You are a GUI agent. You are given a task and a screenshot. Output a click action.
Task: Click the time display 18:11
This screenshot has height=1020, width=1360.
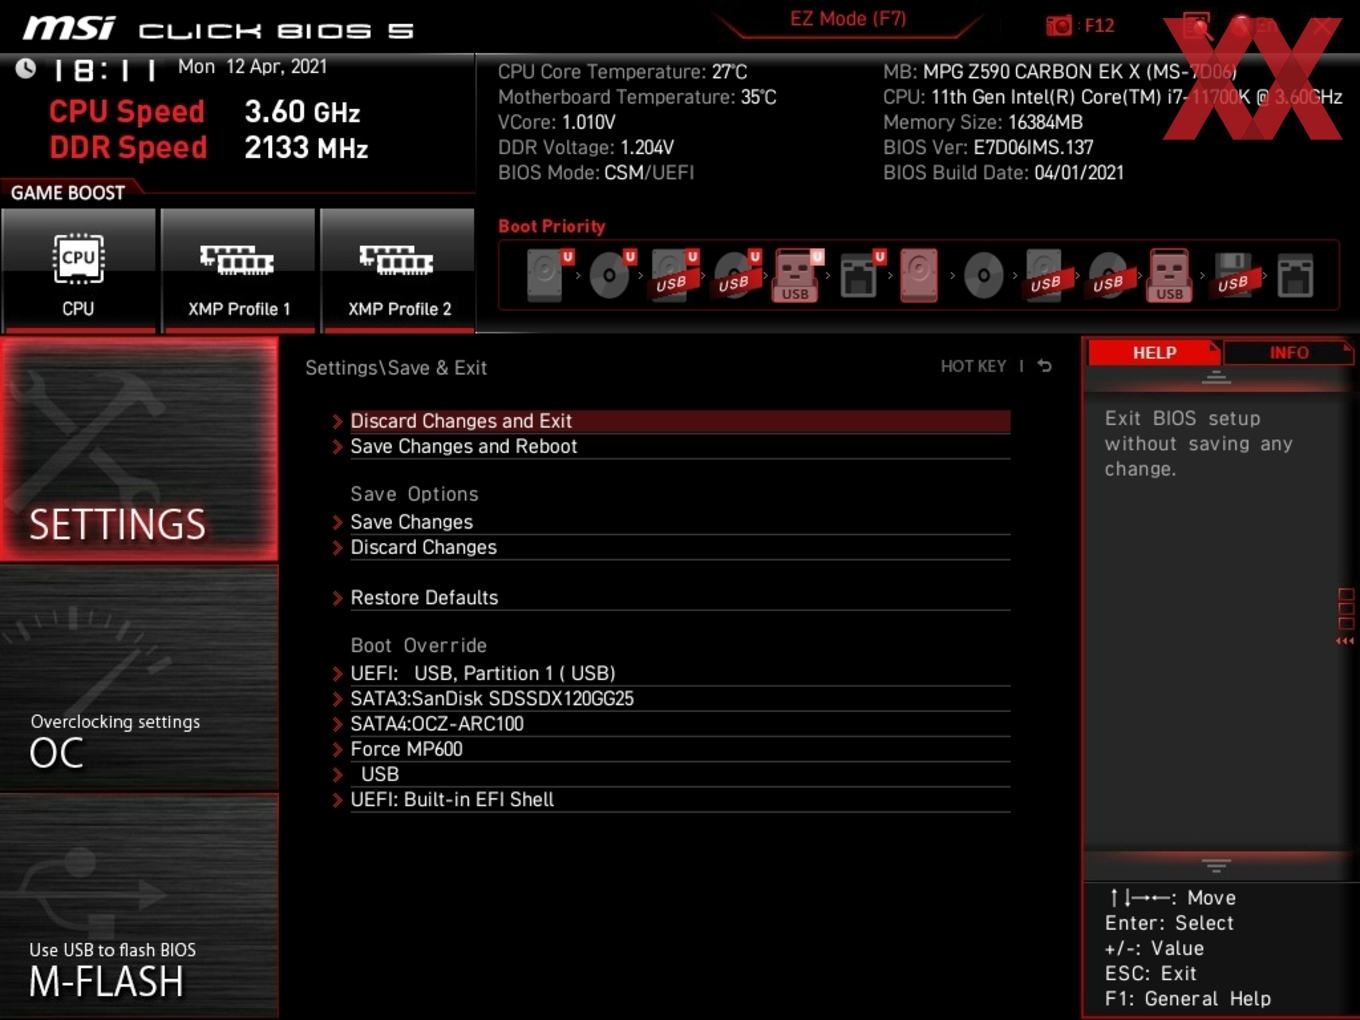pos(104,70)
